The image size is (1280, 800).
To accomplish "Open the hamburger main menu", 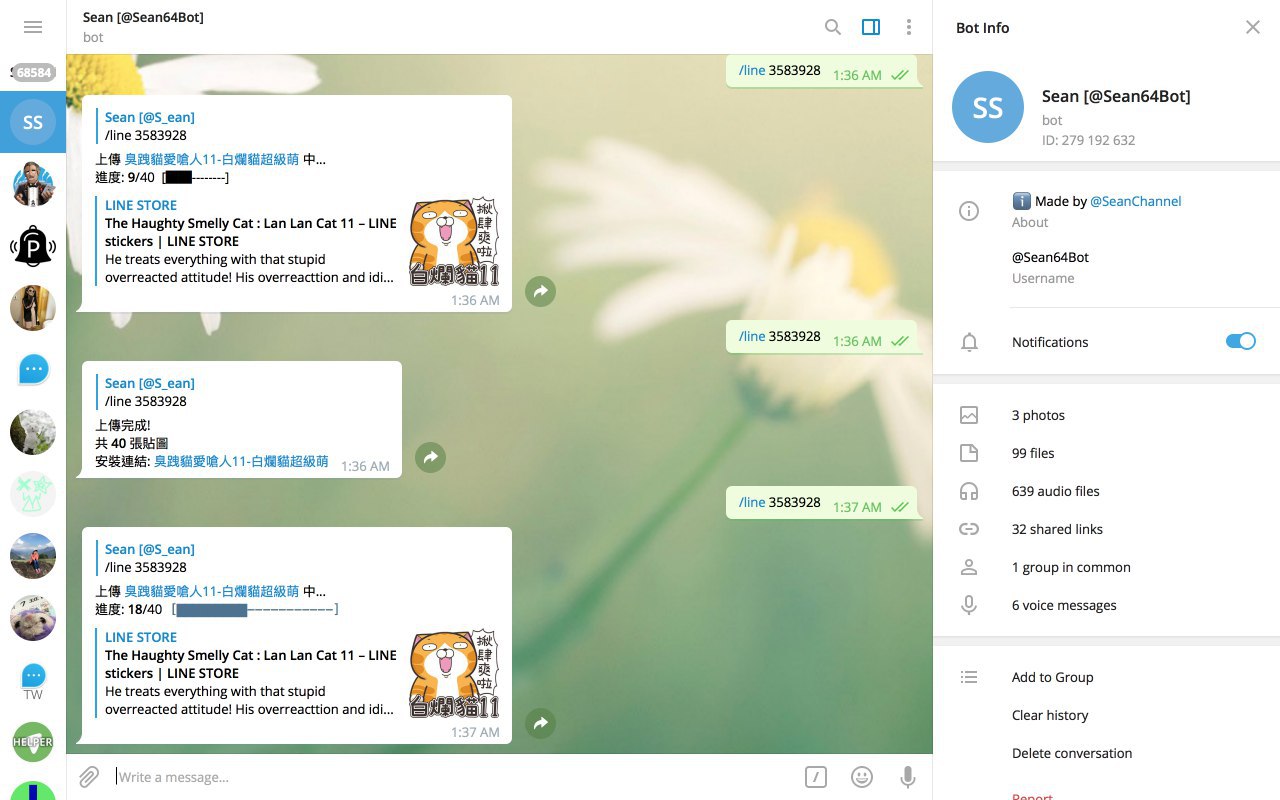I will point(33,27).
